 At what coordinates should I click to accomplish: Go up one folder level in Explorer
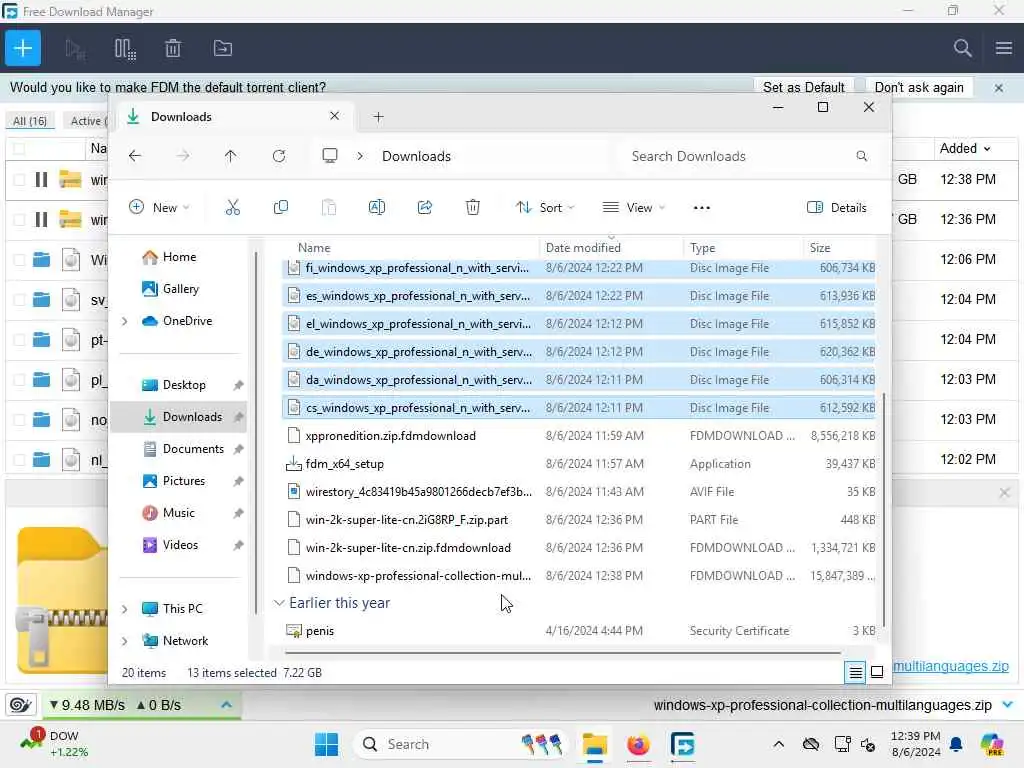click(x=231, y=156)
